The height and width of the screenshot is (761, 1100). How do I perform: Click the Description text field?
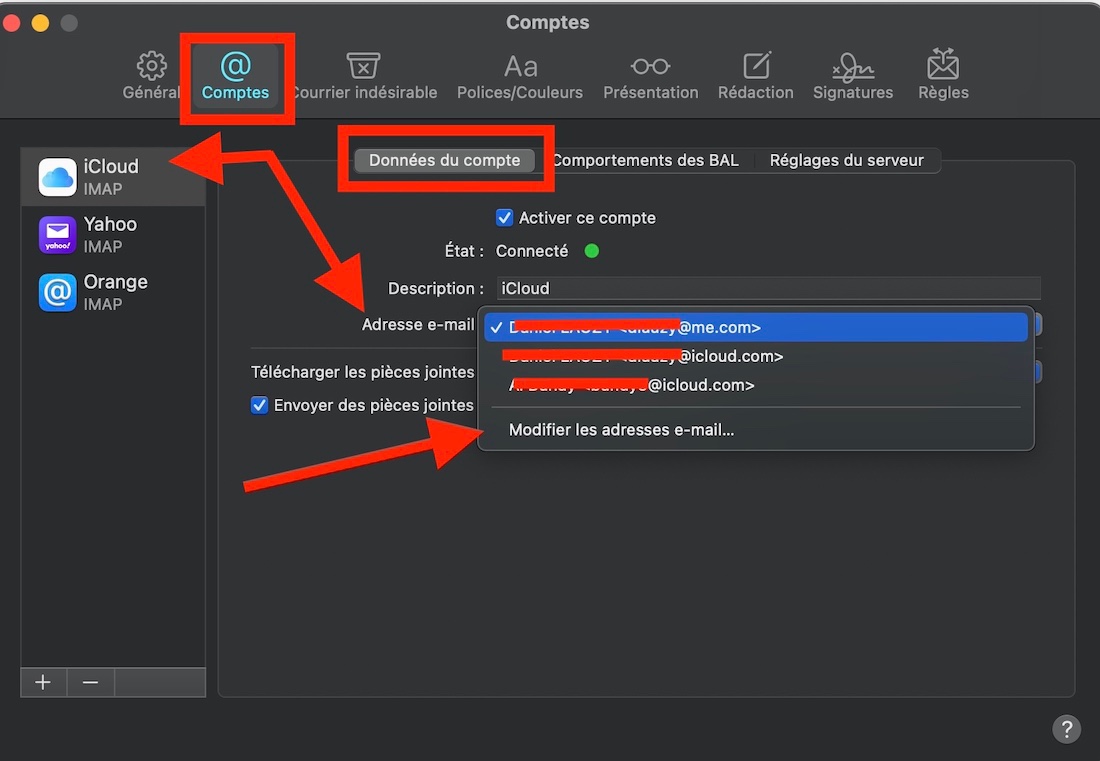(768, 288)
